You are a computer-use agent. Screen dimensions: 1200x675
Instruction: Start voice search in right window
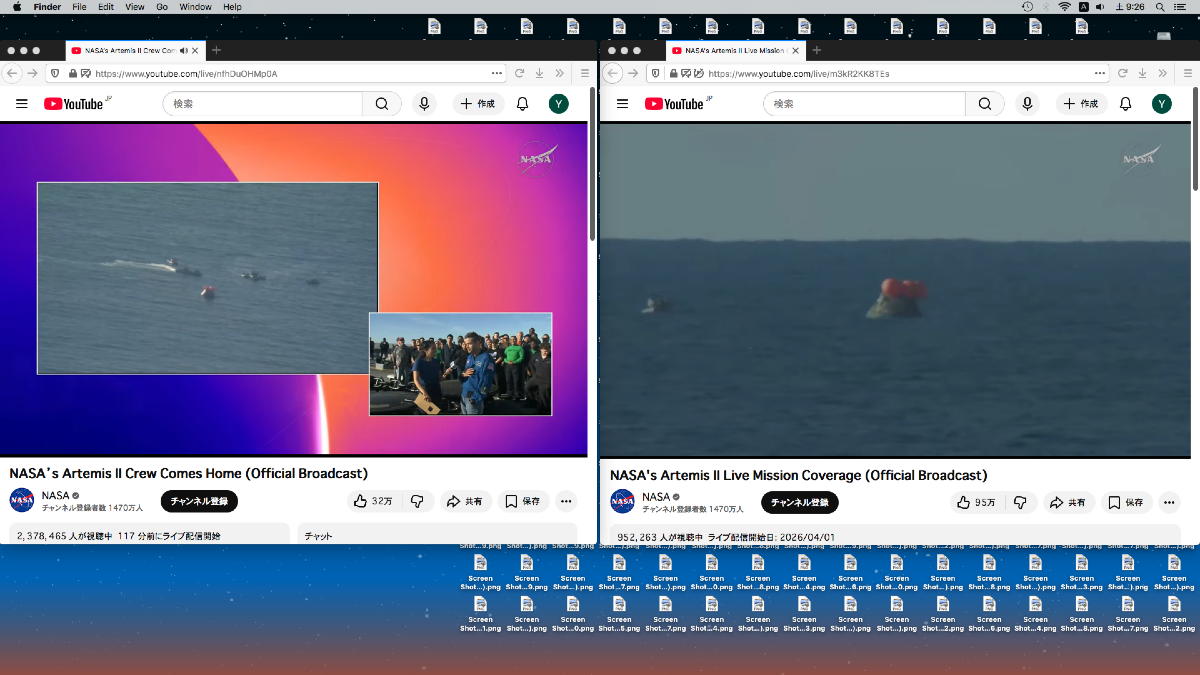1027,104
